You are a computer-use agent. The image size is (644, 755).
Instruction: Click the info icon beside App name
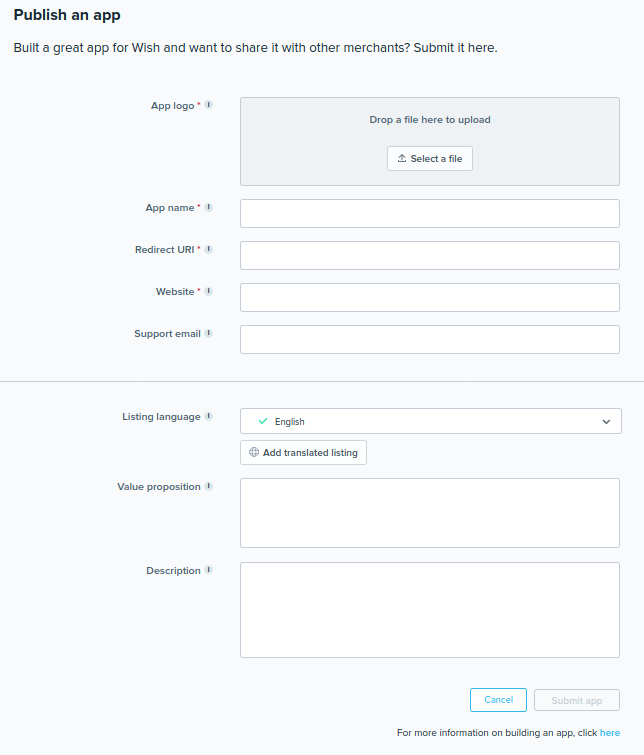(x=209, y=208)
